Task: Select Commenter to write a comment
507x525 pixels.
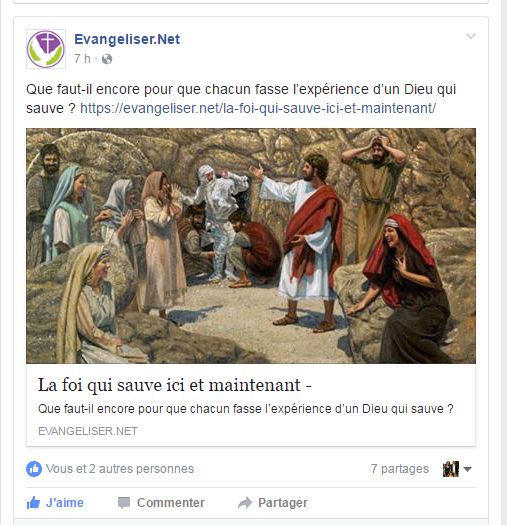Action: tap(161, 503)
